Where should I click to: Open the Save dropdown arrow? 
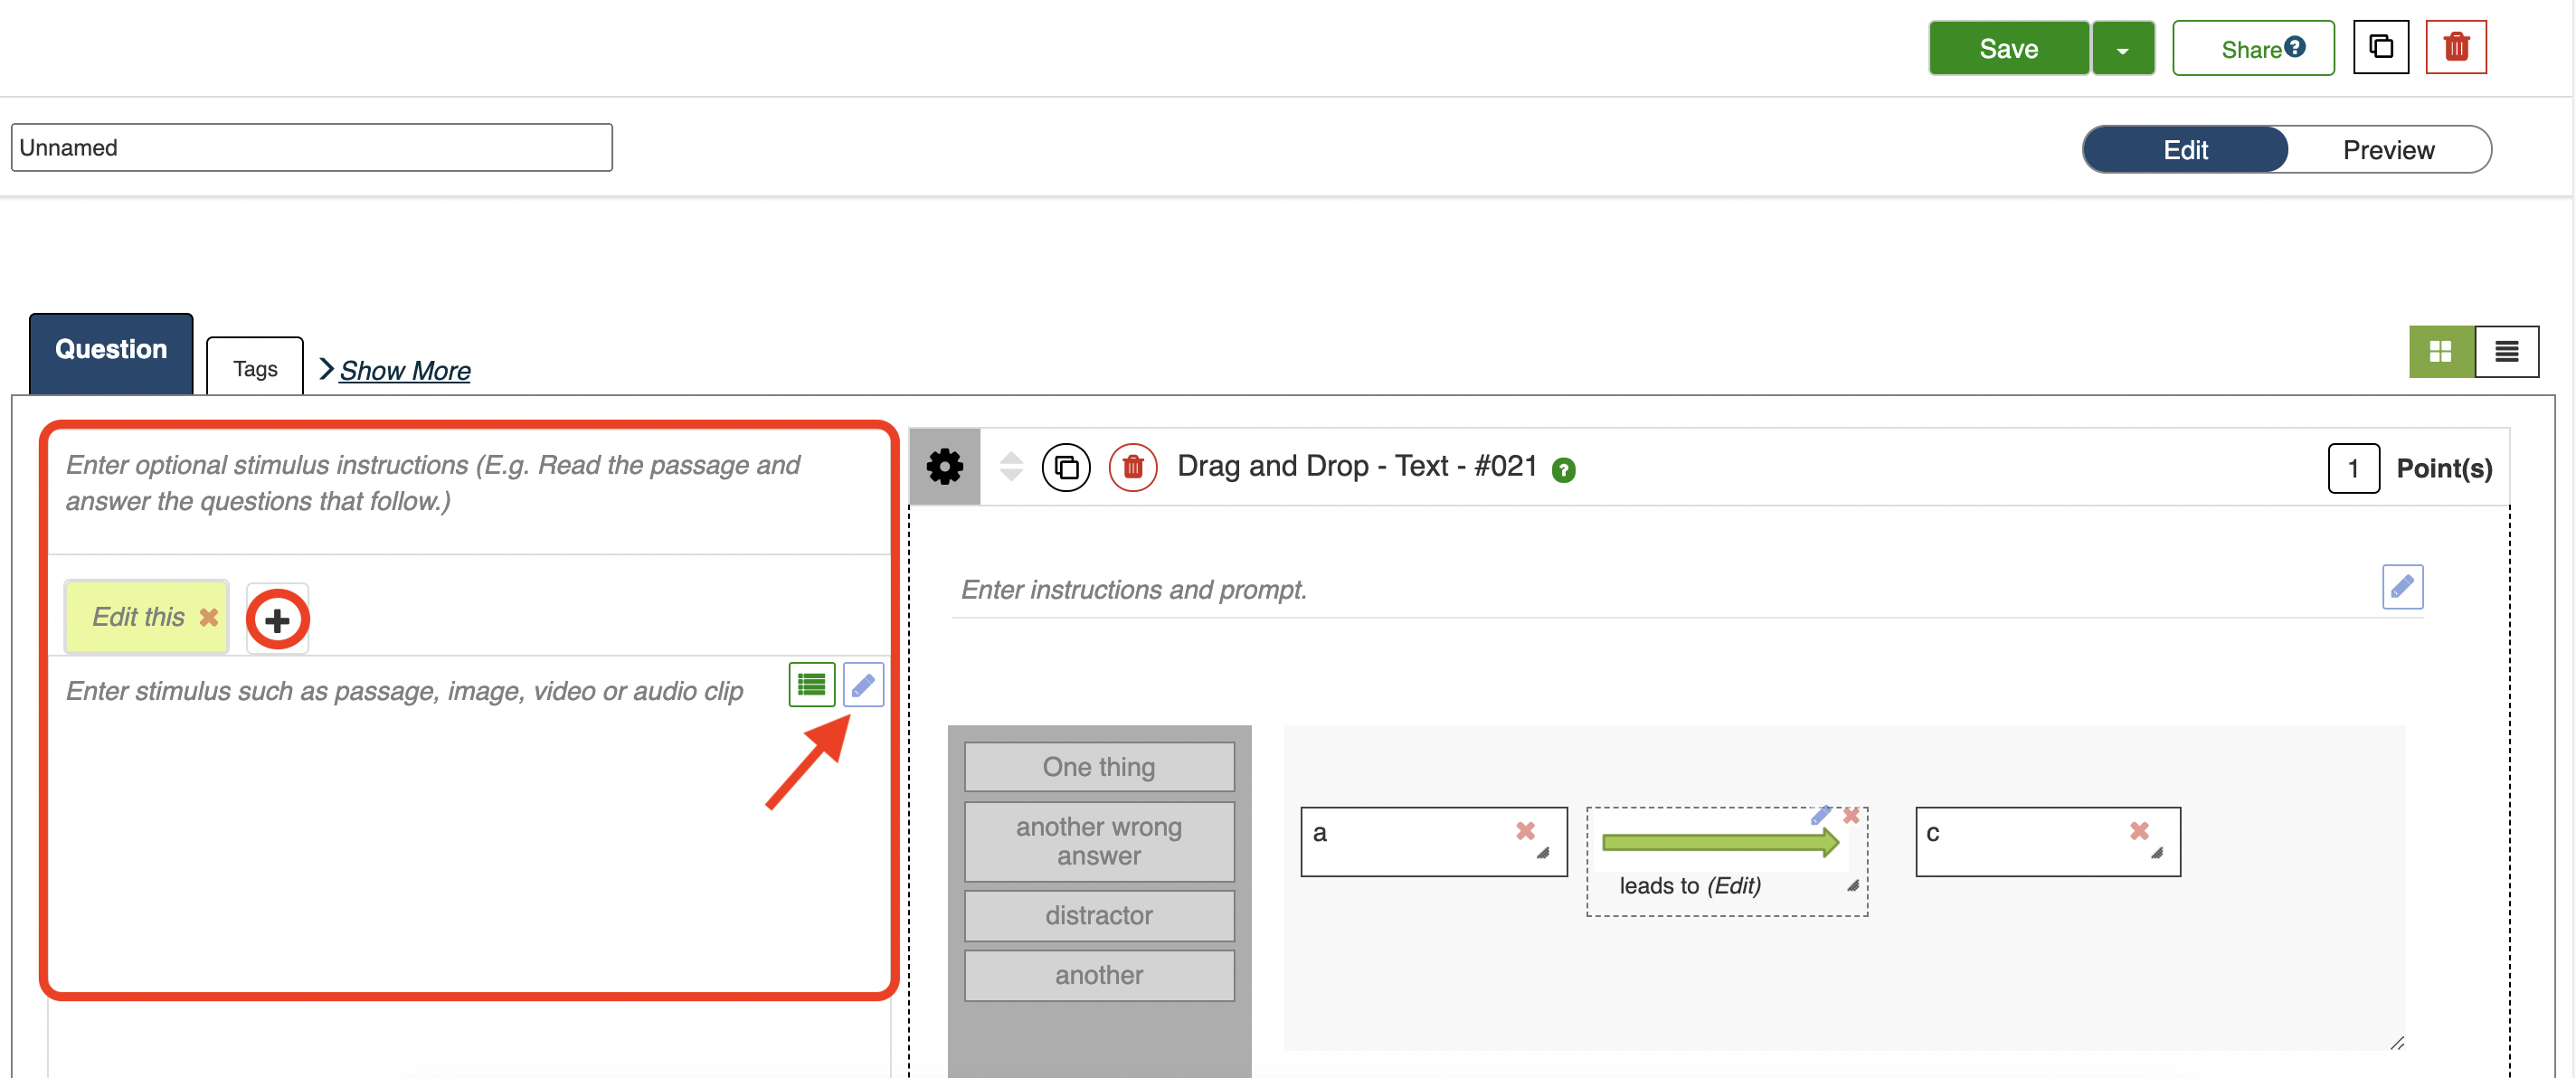pos(2122,49)
